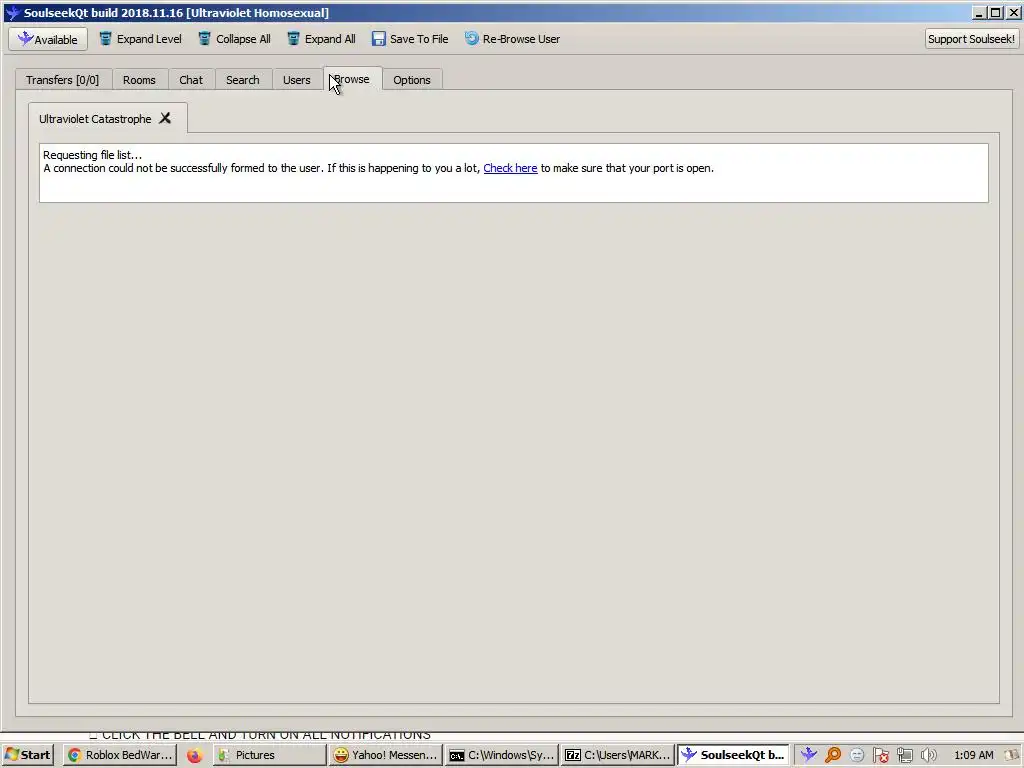The height and width of the screenshot is (768, 1024).
Task: Maximize the SoulseekQt window
Action: coord(996,12)
